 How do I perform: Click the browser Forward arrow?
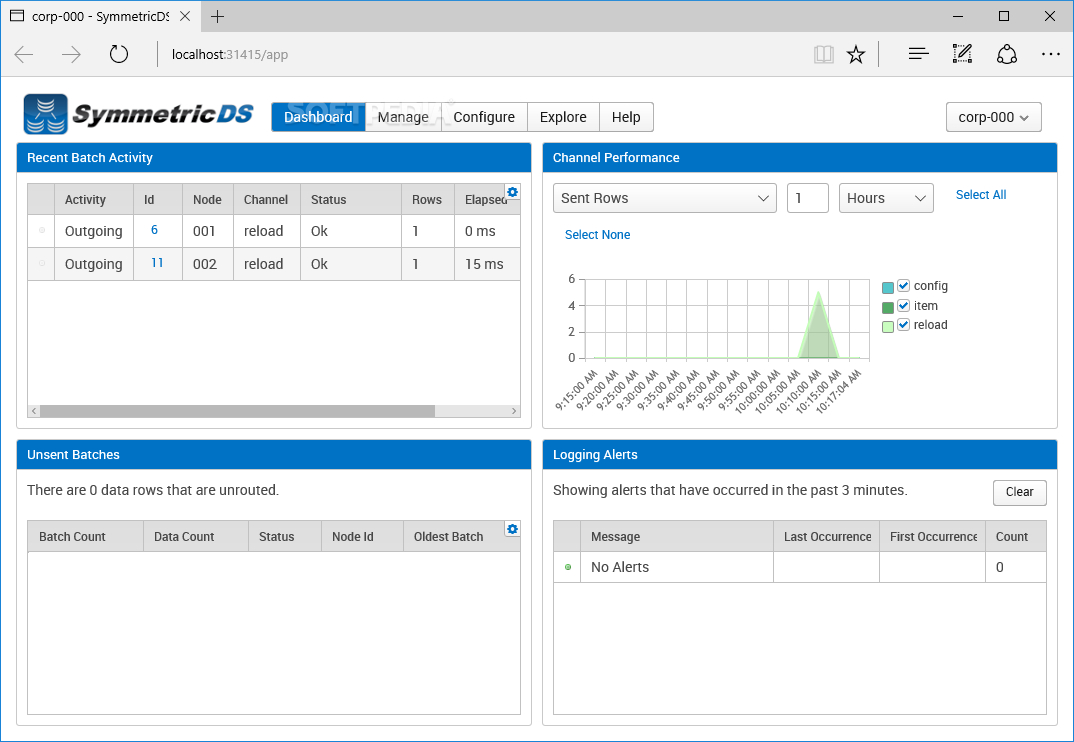pyautogui.click(x=71, y=54)
